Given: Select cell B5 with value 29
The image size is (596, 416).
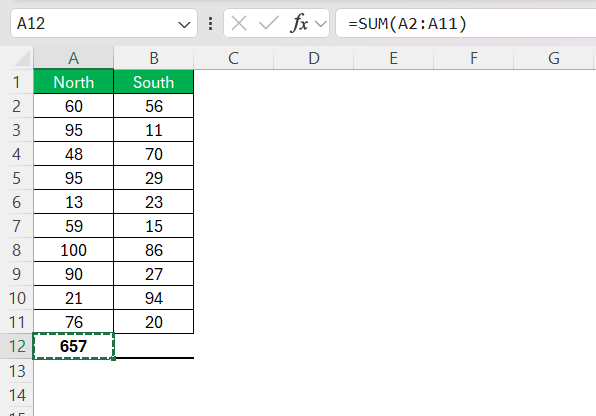Looking at the screenshot, I should pyautogui.click(x=154, y=178).
